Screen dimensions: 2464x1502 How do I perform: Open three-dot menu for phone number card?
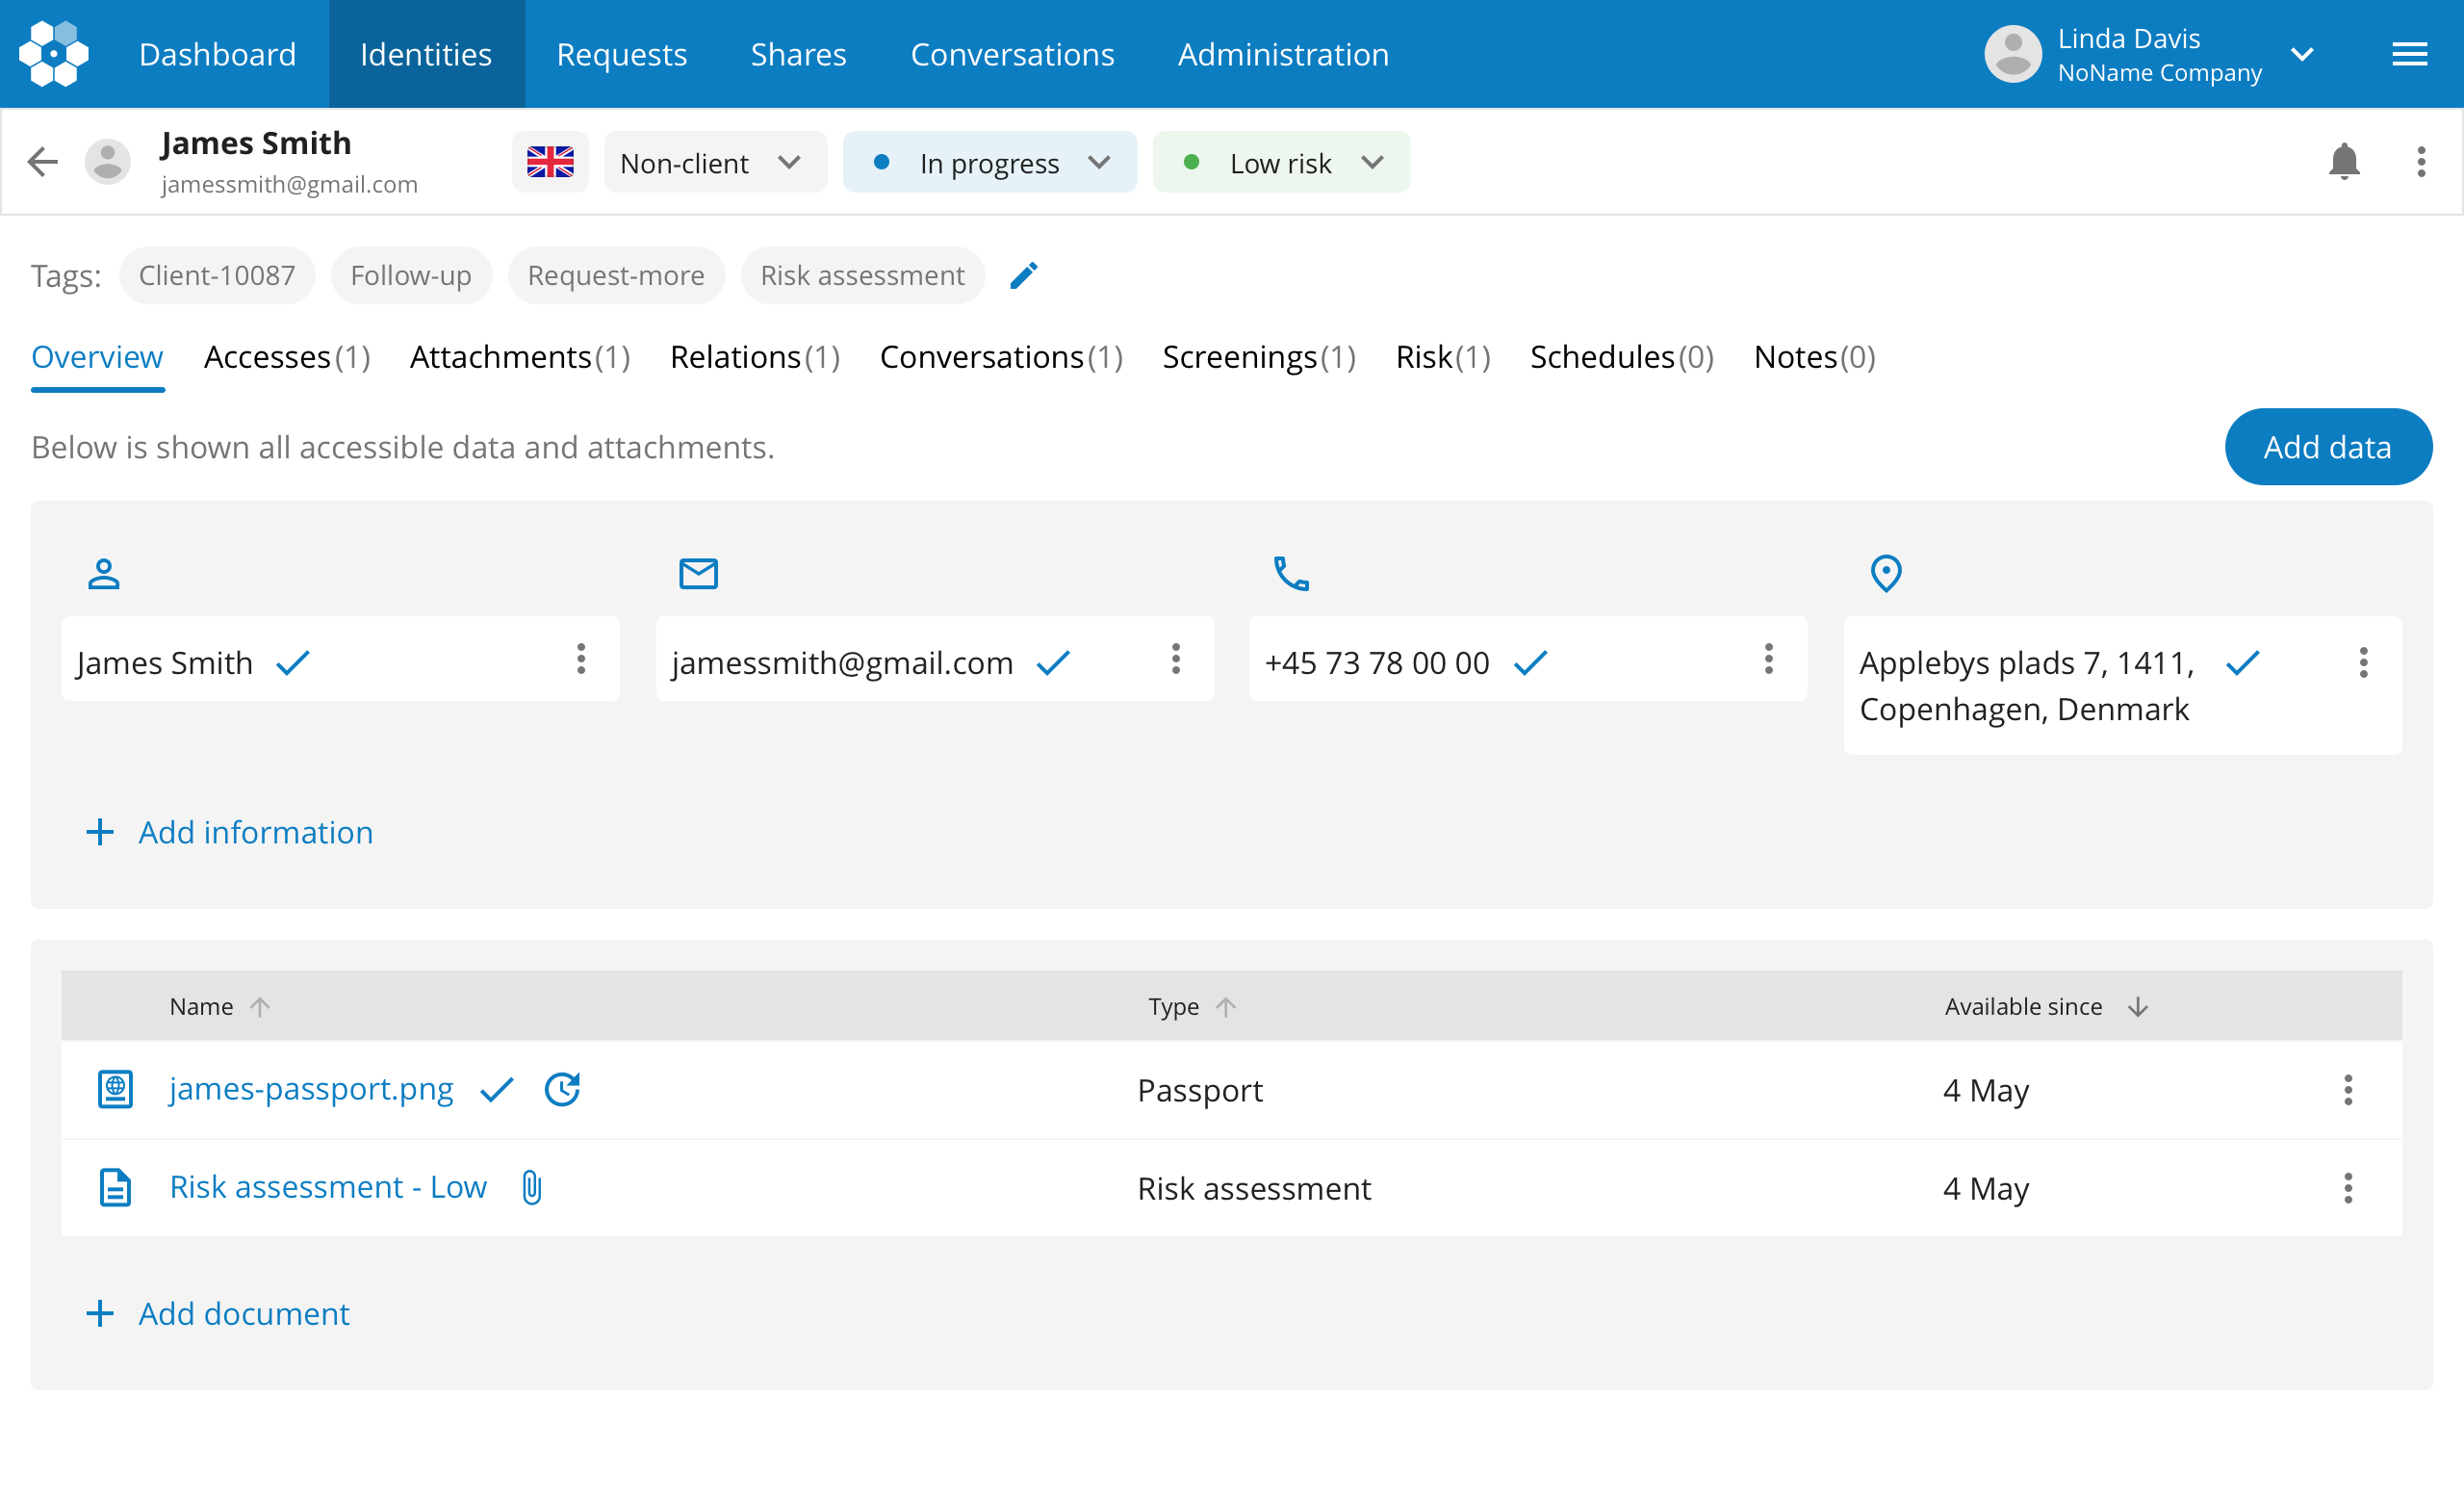point(1768,659)
